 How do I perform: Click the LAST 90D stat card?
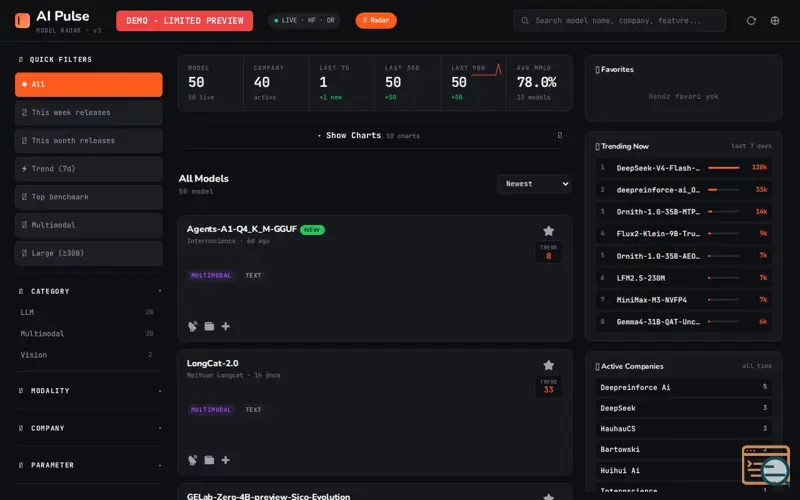[473, 83]
